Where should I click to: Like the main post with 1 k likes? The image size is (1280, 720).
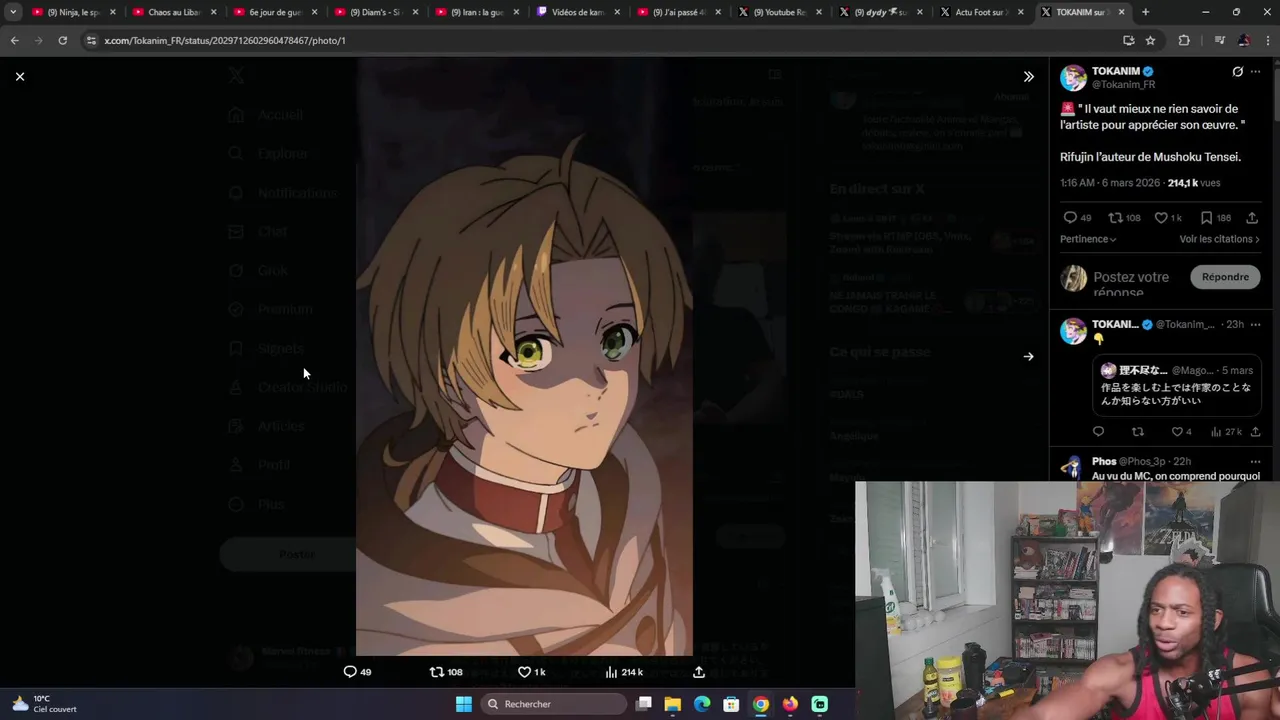tap(1168, 217)
